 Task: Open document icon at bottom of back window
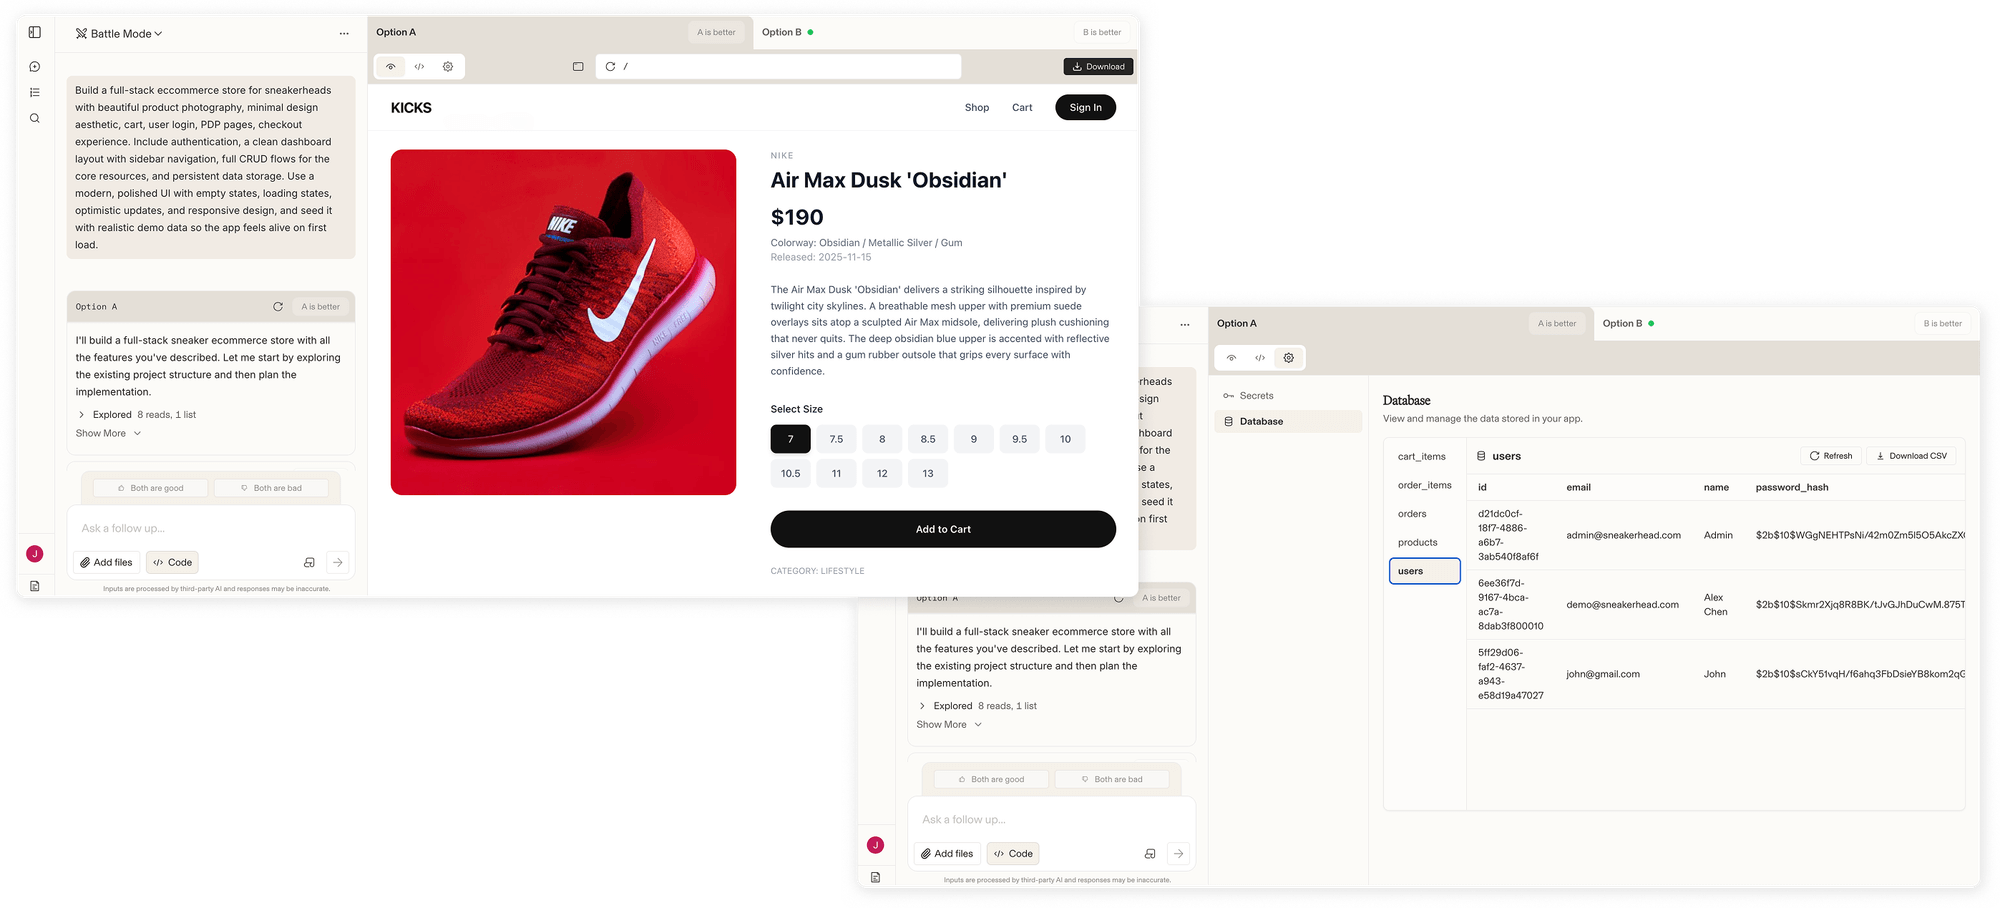pyautogui.click(x=876, y=878)
